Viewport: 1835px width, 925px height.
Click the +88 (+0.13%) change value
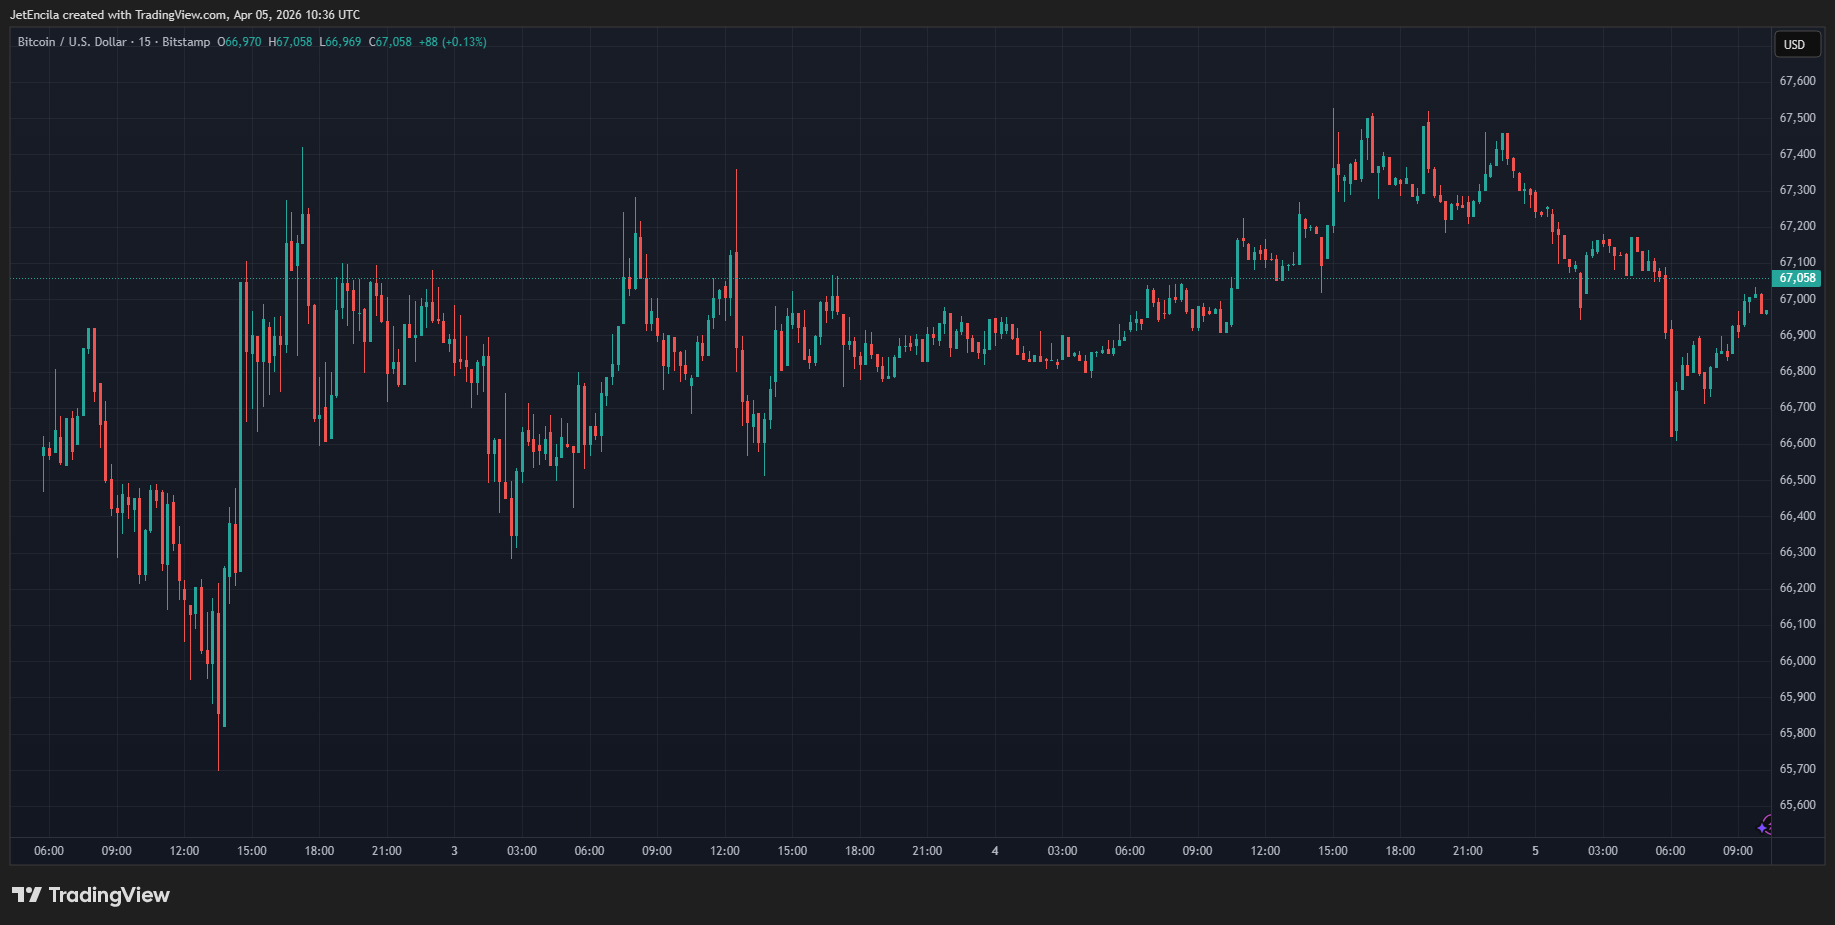tap(452, 42)
